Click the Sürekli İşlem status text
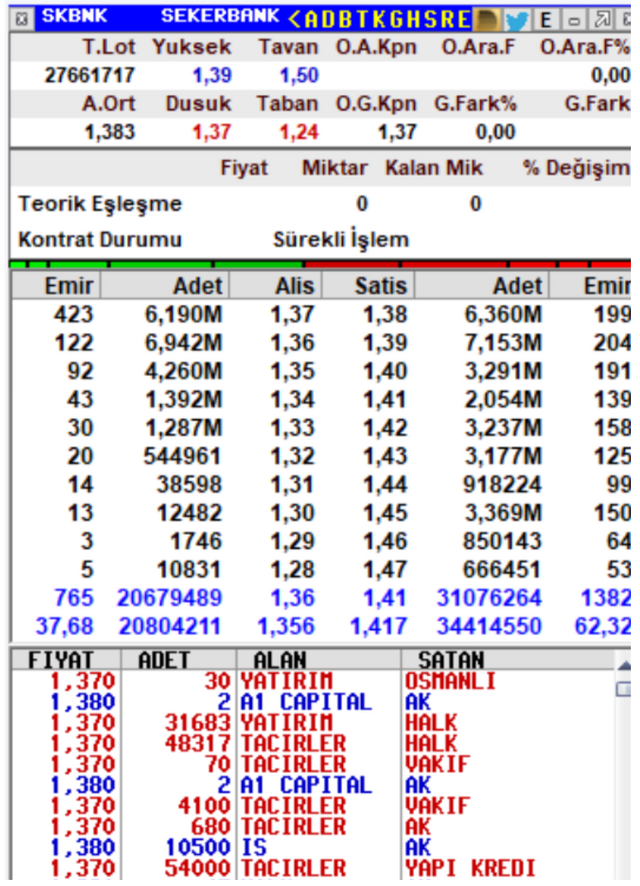This screenshot has width=640, height=886. pos(341,240)
